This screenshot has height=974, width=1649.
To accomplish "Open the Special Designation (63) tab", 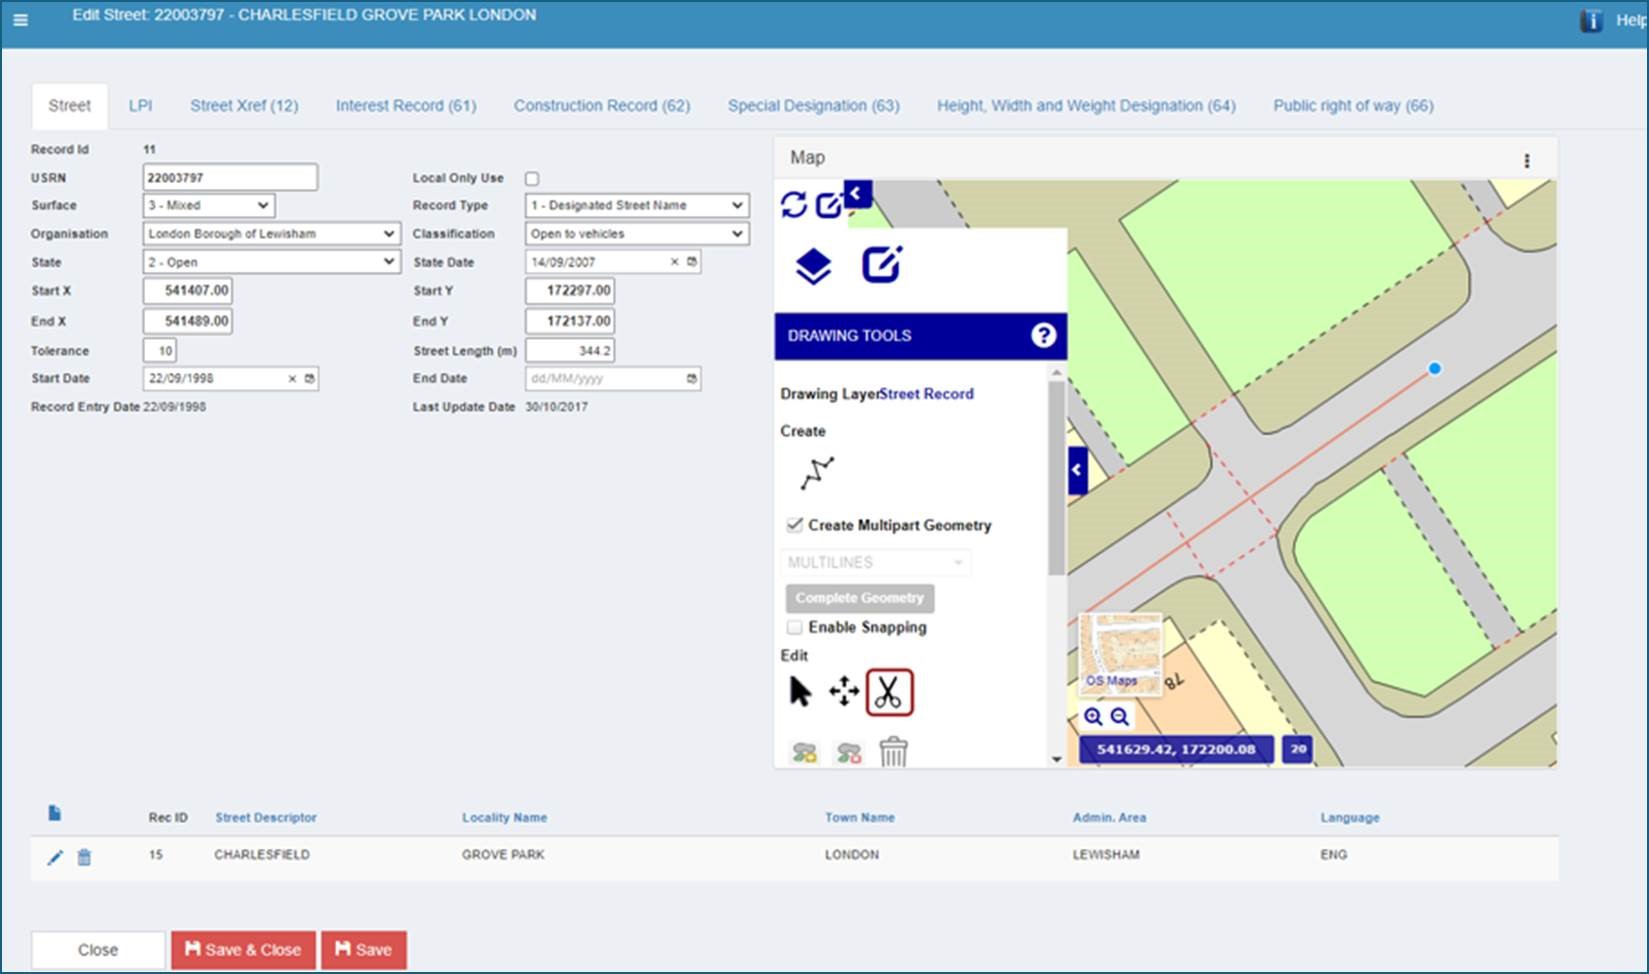I will 814,106.
